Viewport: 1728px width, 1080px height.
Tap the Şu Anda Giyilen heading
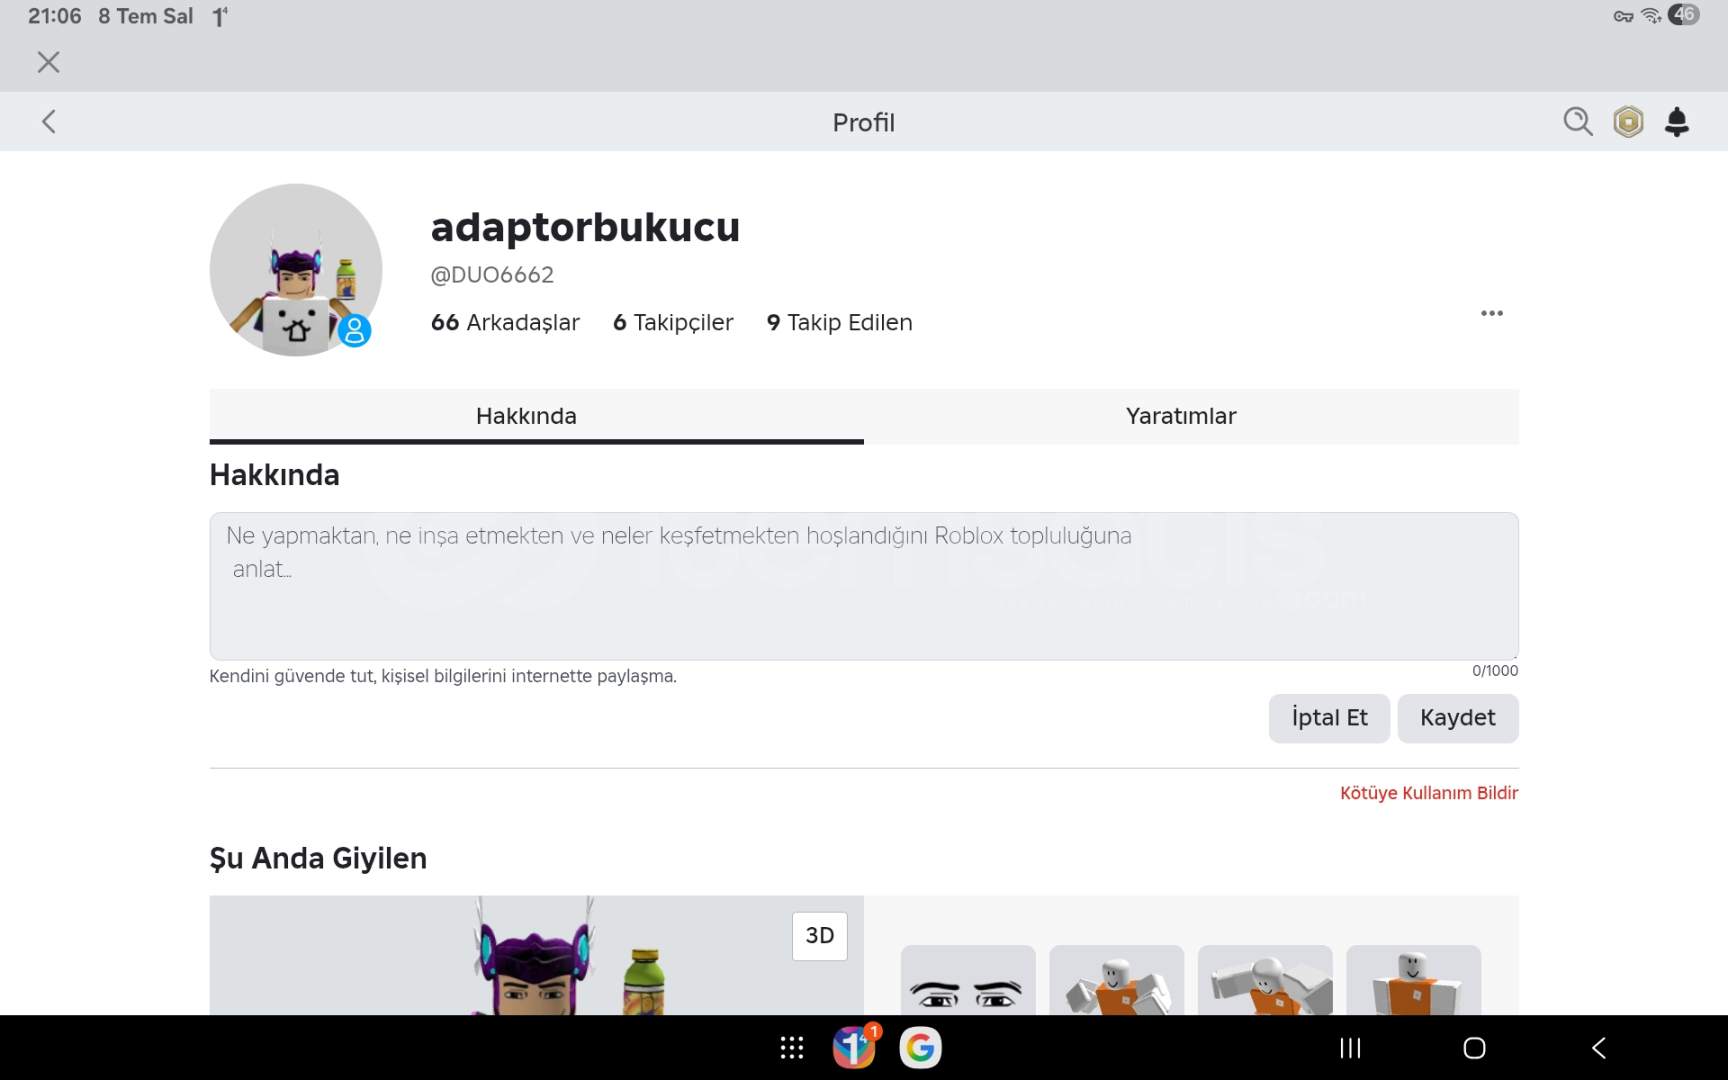click(318, 858)
